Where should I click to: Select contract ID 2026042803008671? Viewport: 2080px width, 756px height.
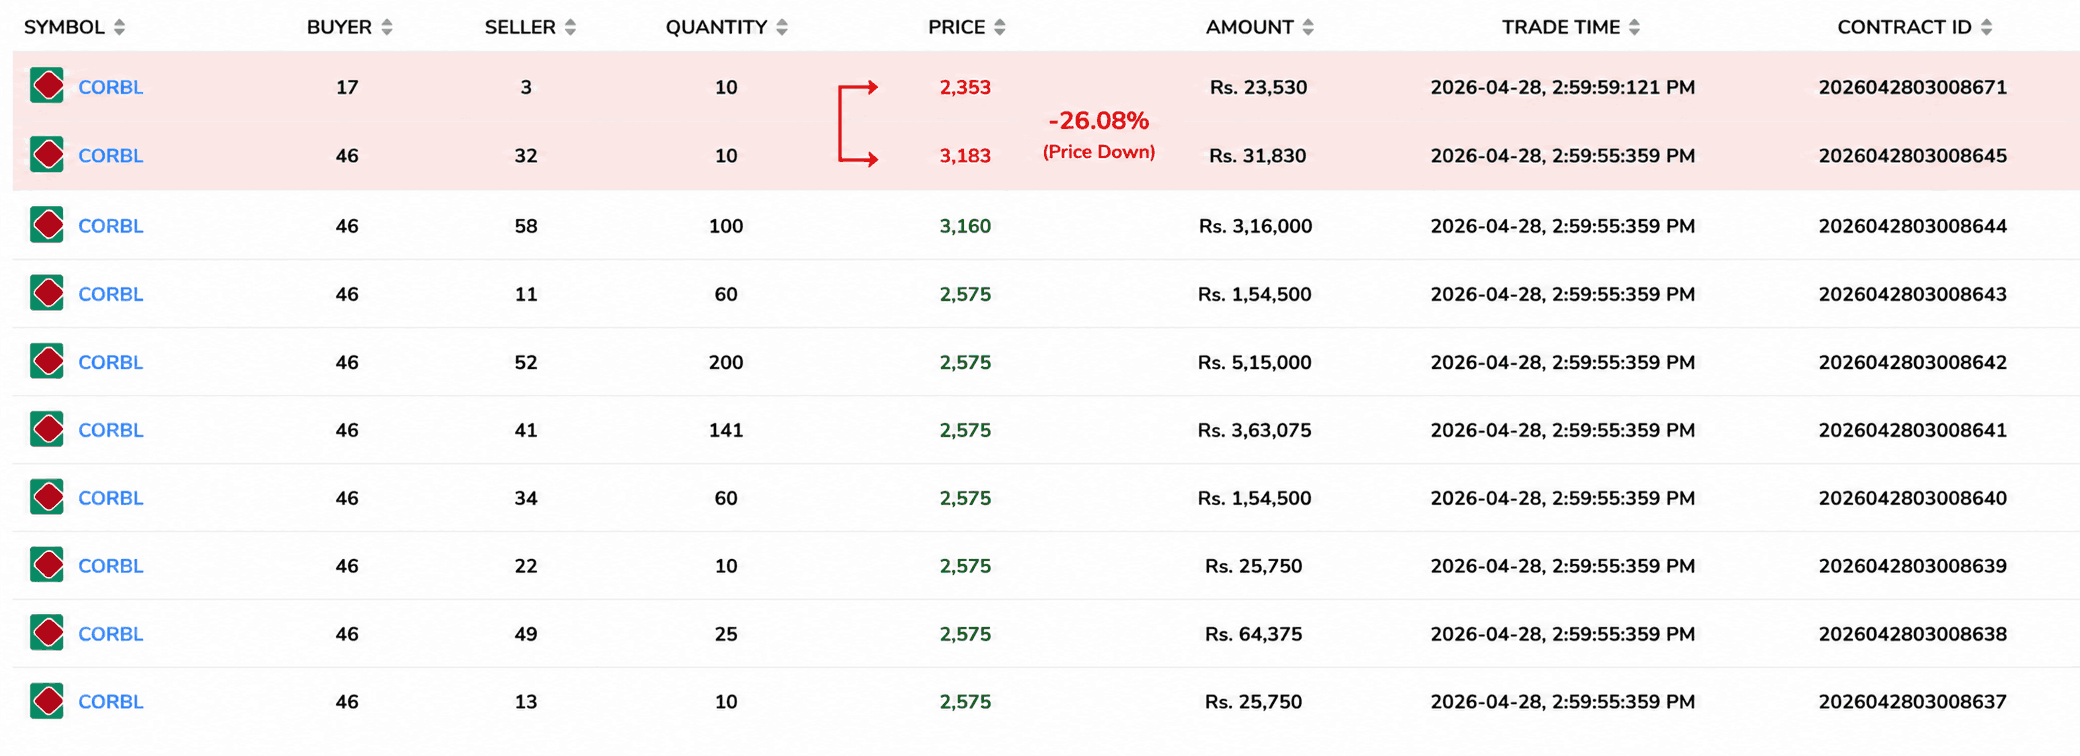(x=1912, y=88)
